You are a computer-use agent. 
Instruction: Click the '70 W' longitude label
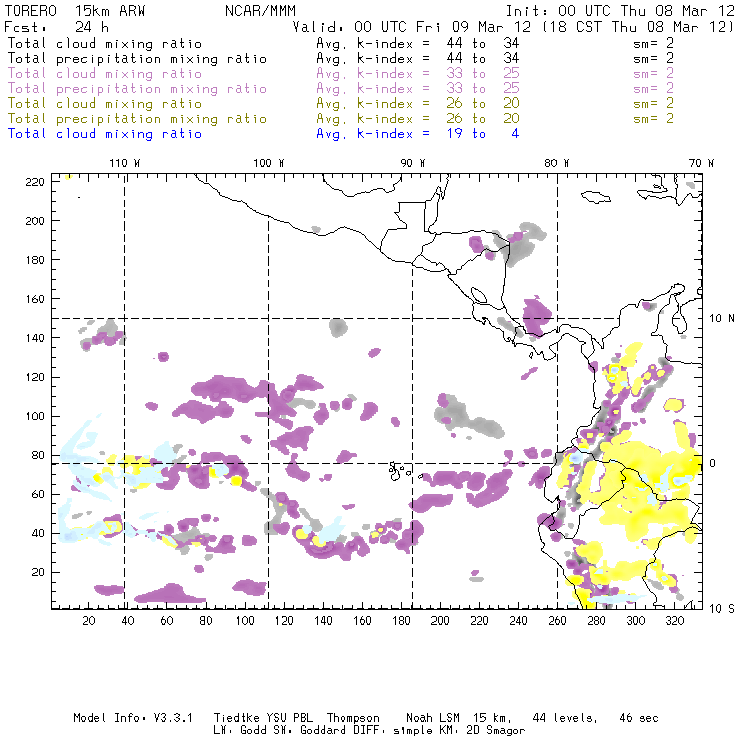(x=701, y=163)
